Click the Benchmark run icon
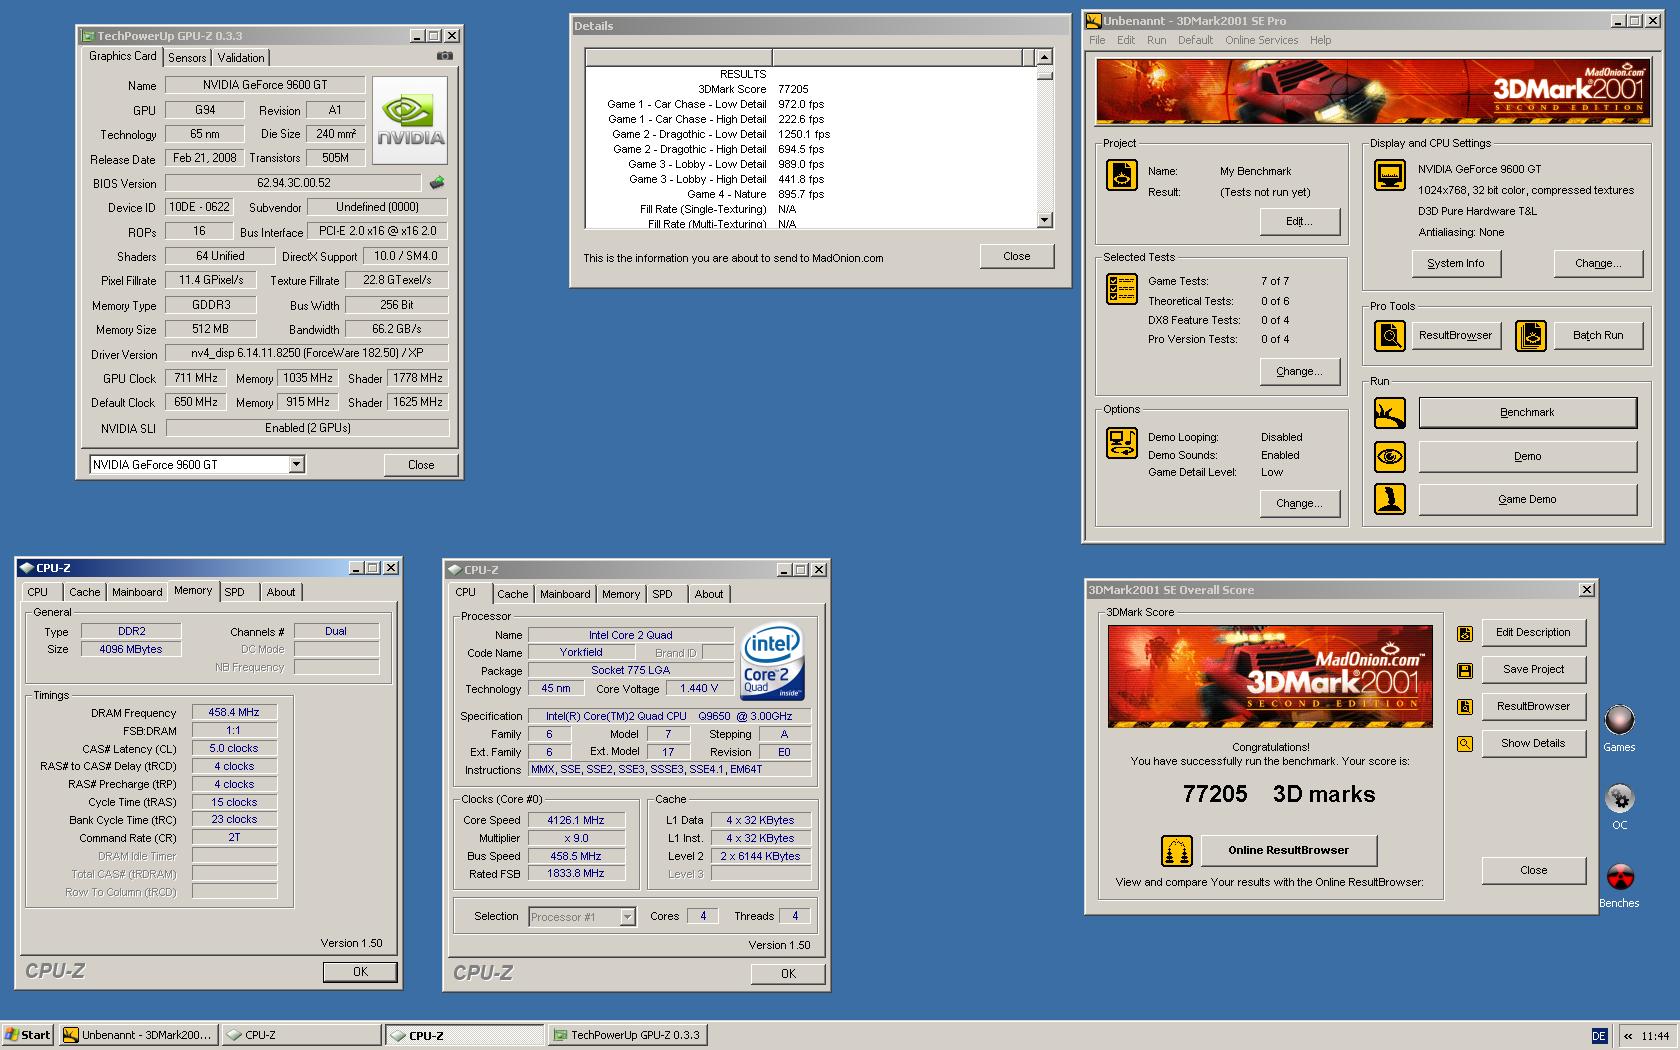1680x1050 pixels. pyautogui.click(x=1389, y=412)
